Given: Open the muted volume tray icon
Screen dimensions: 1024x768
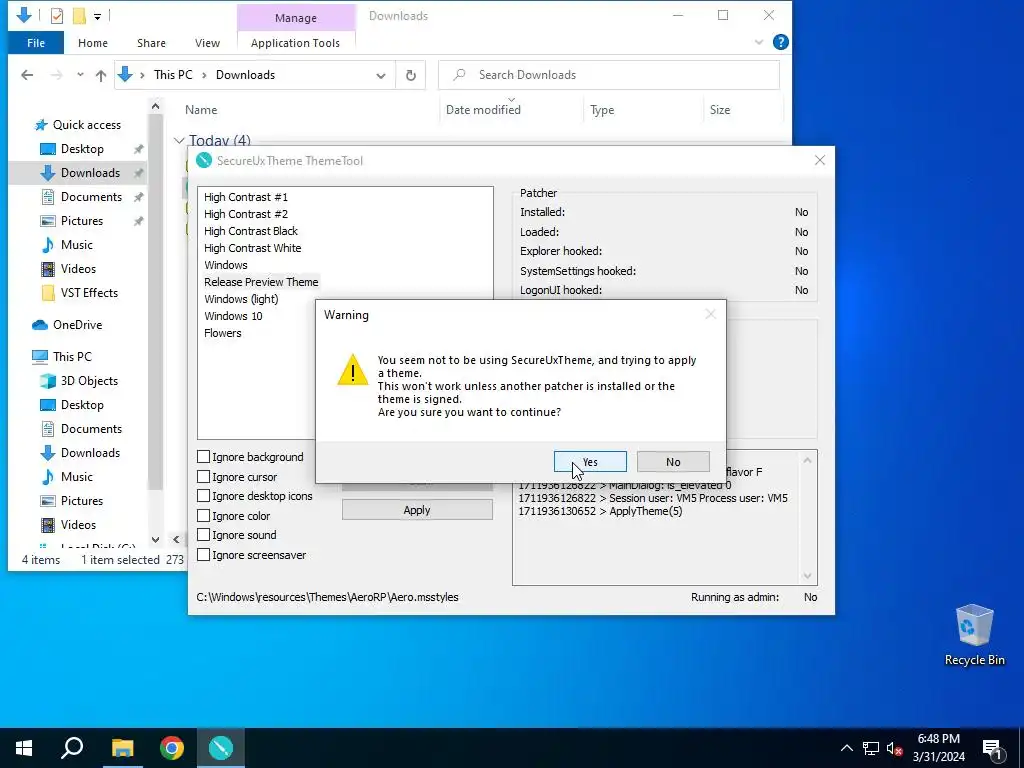Looking at the screenshot, I should coord(894,748).
